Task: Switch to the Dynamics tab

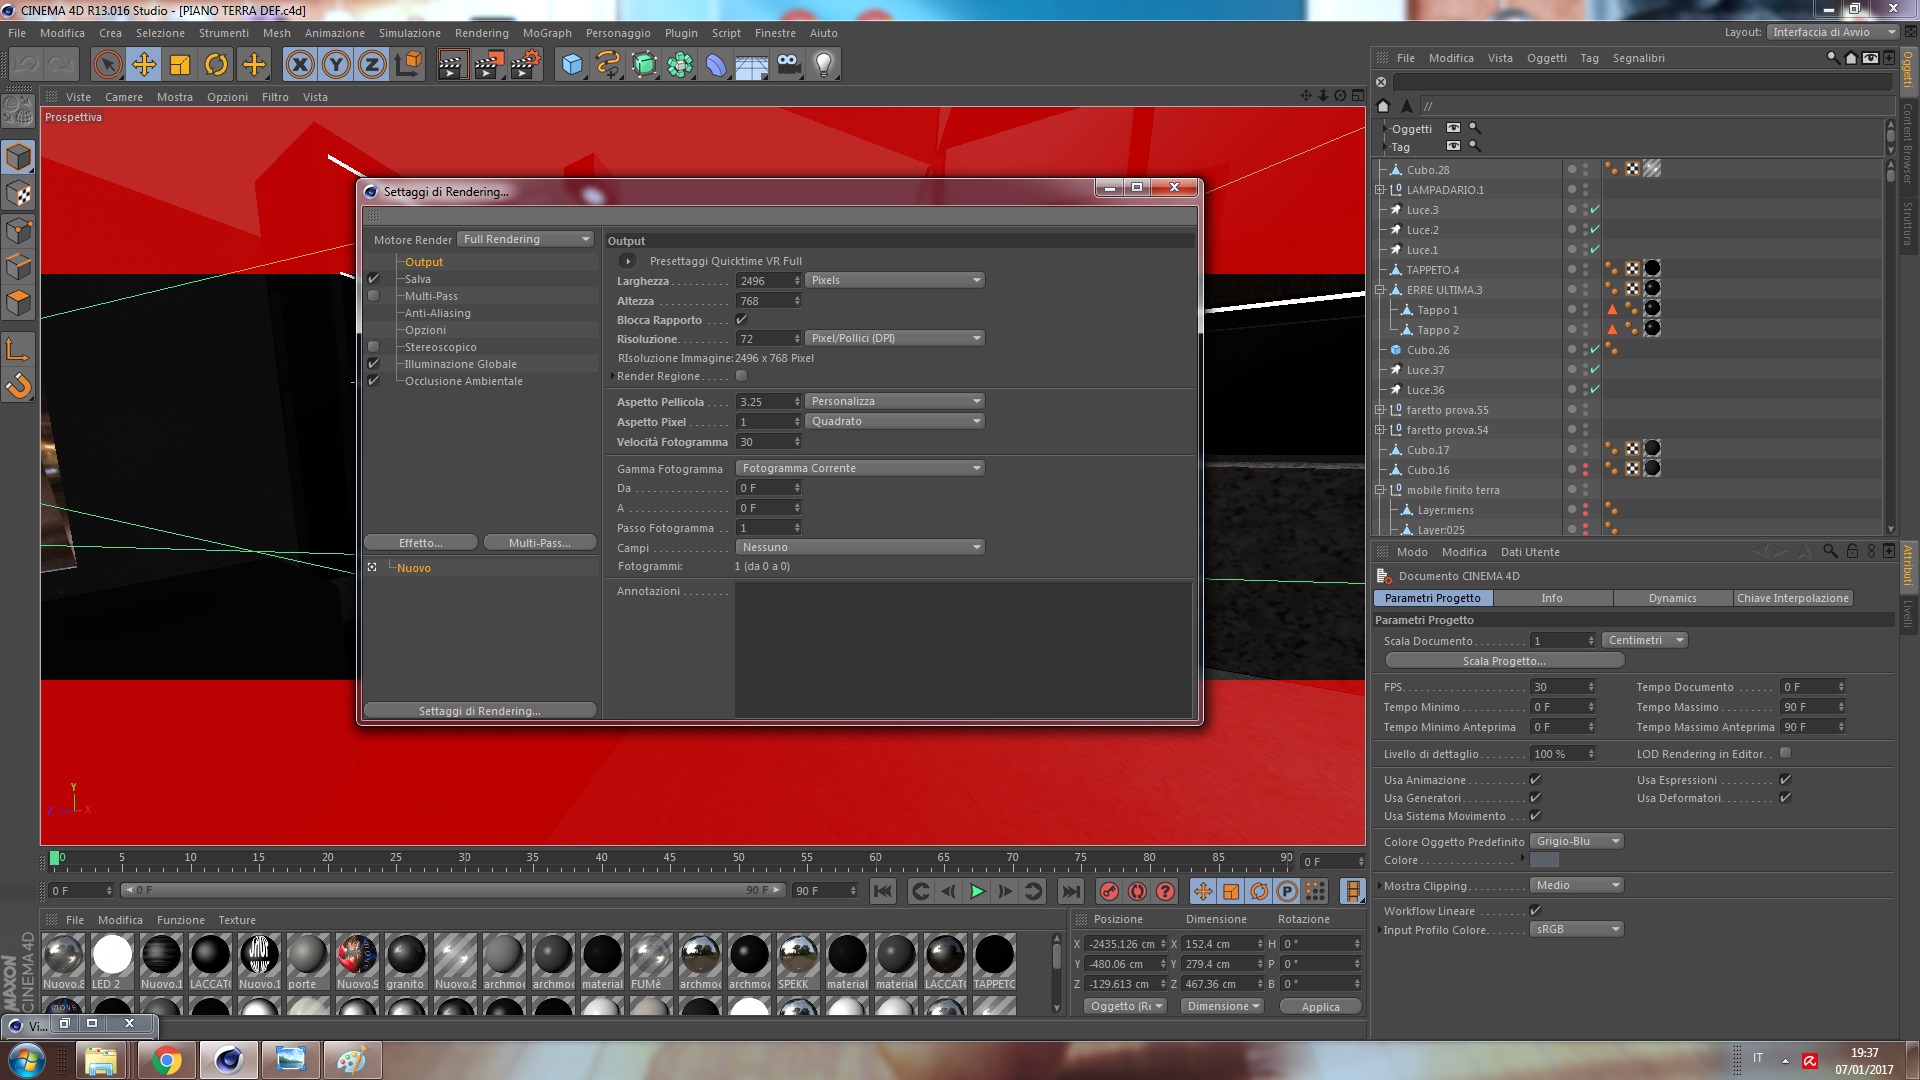Action: [x=1672, y=598]
